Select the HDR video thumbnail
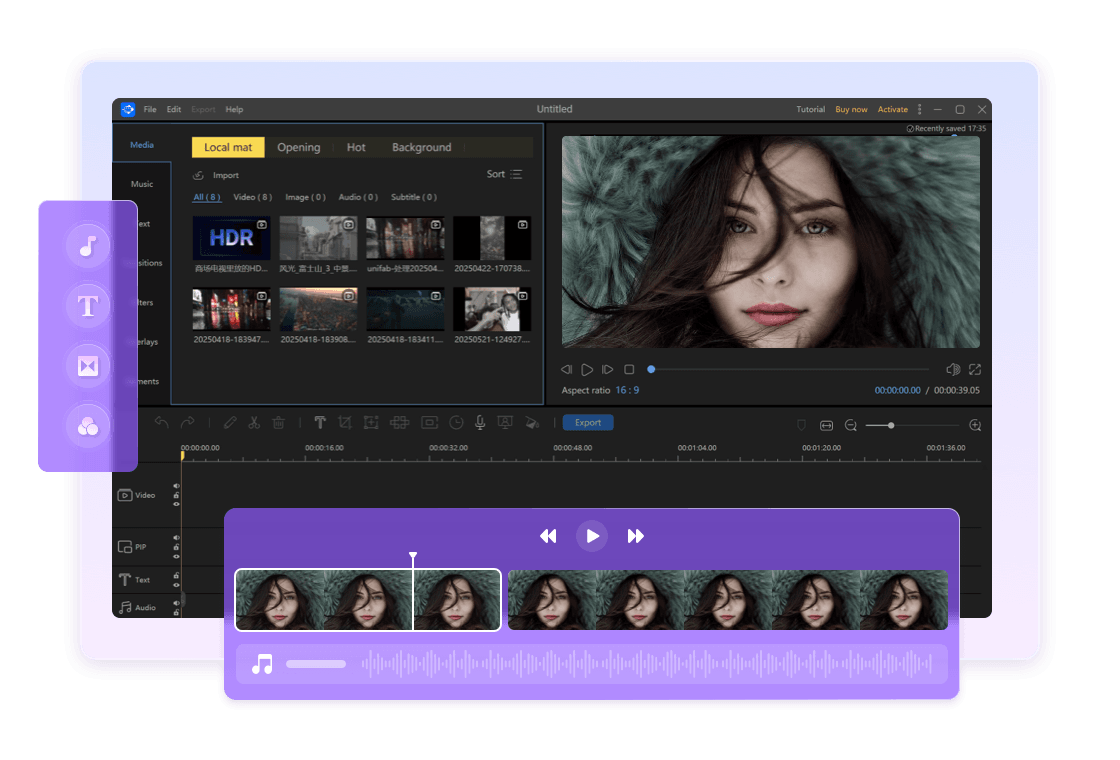 pyautogui.click(x=231, y=237)
